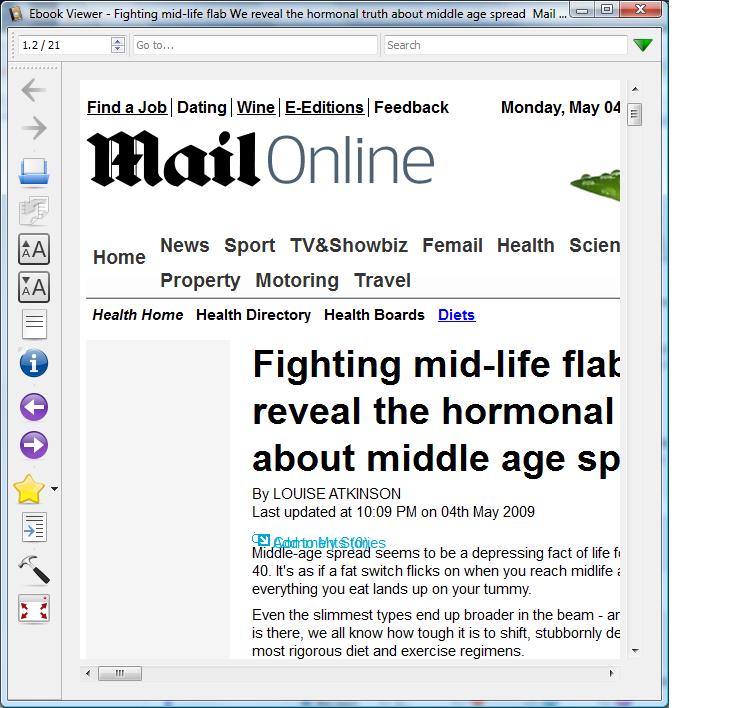Open the Diets link

(456, 315)
